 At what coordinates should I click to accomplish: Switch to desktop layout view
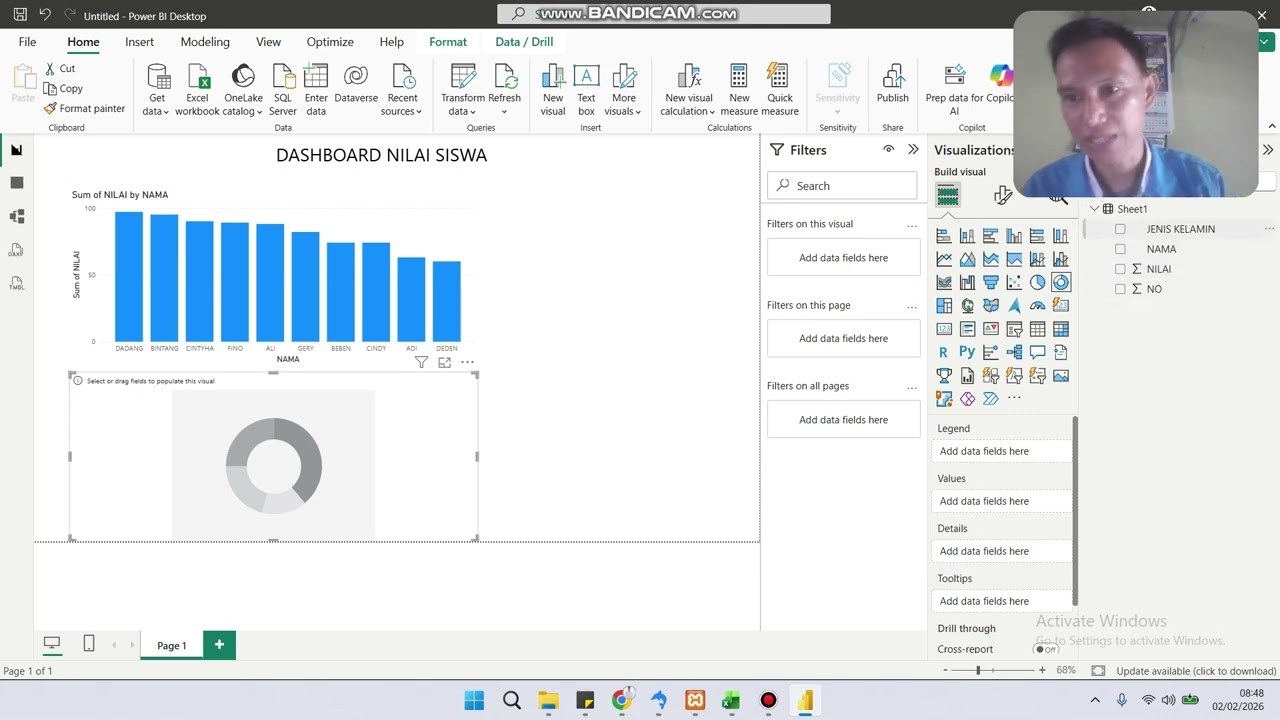tap(52, 644)
